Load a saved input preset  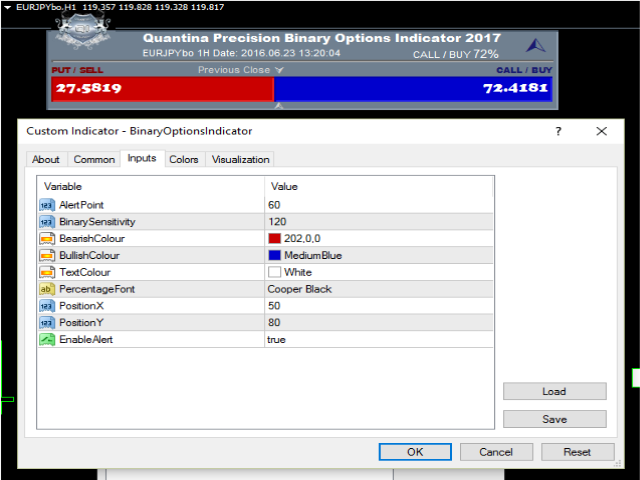[554, 391]
